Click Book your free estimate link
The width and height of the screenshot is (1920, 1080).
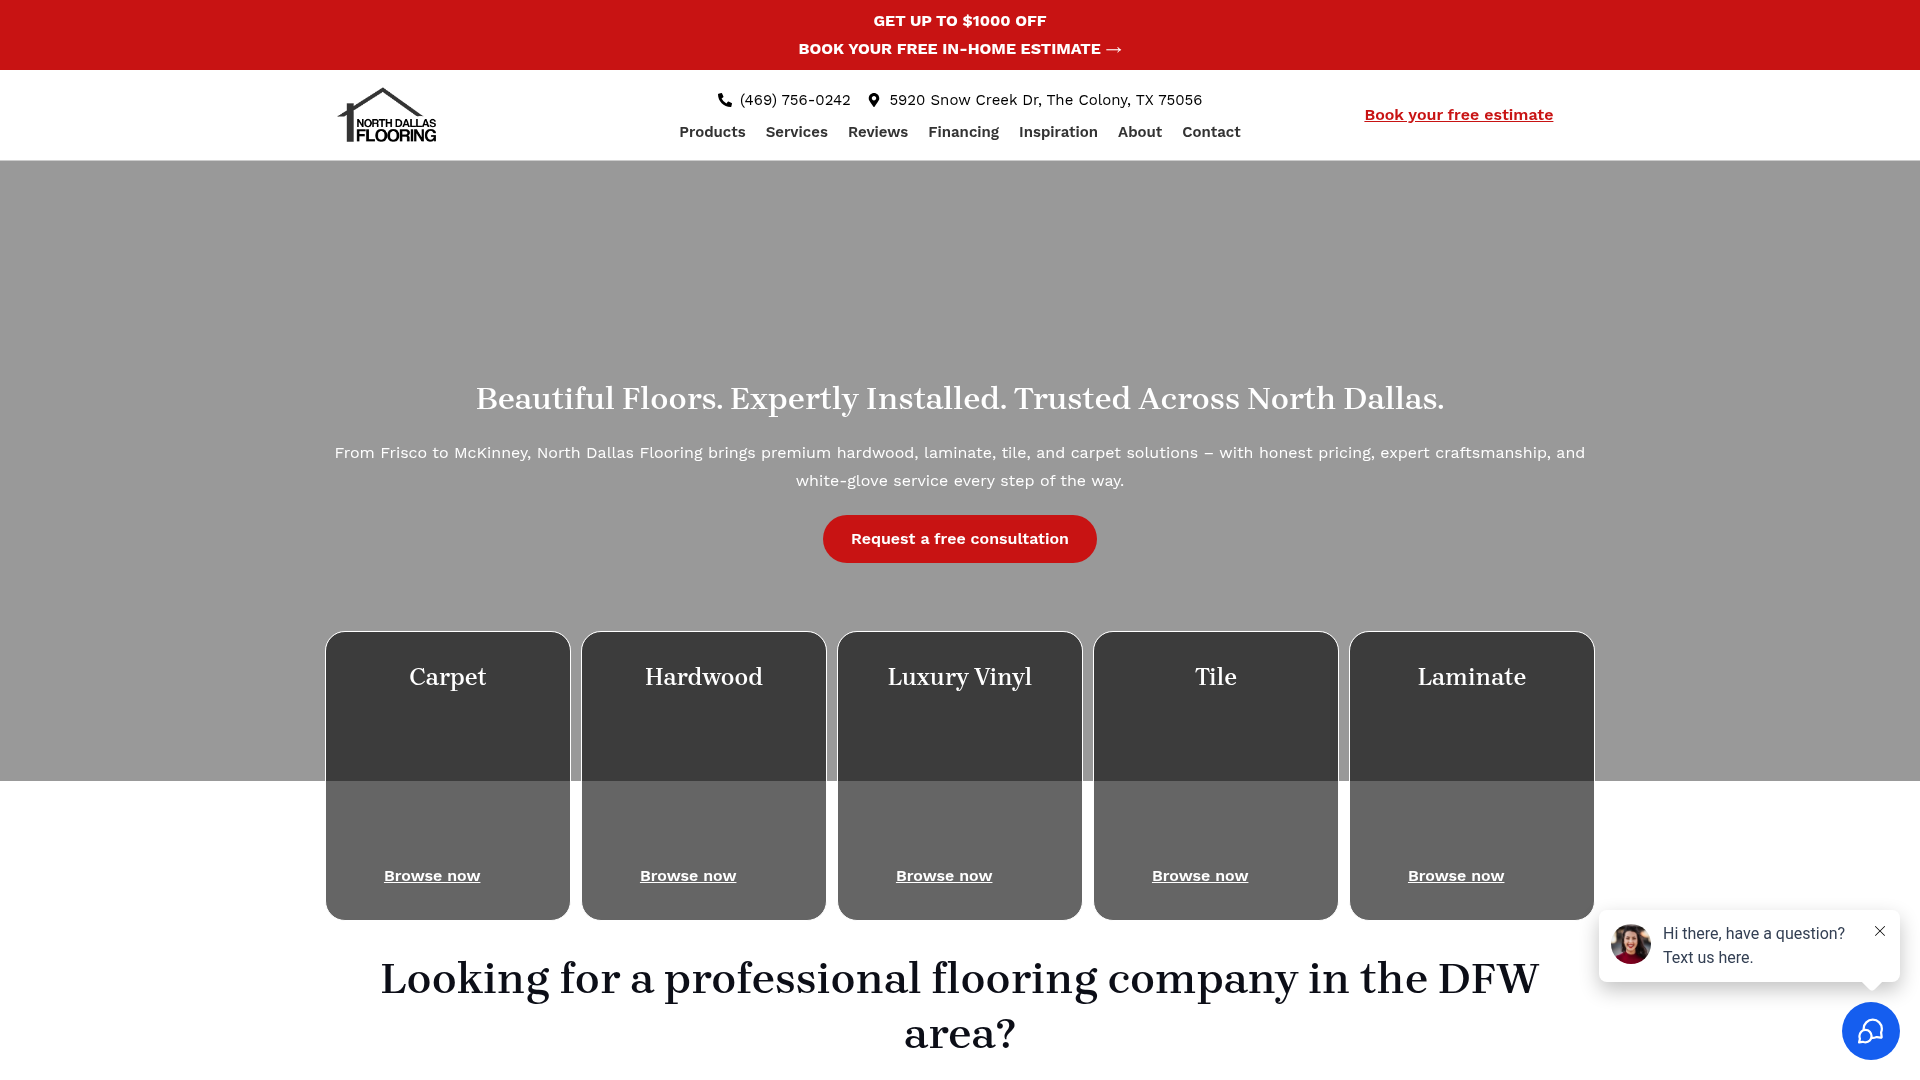tap(1458, 115)
